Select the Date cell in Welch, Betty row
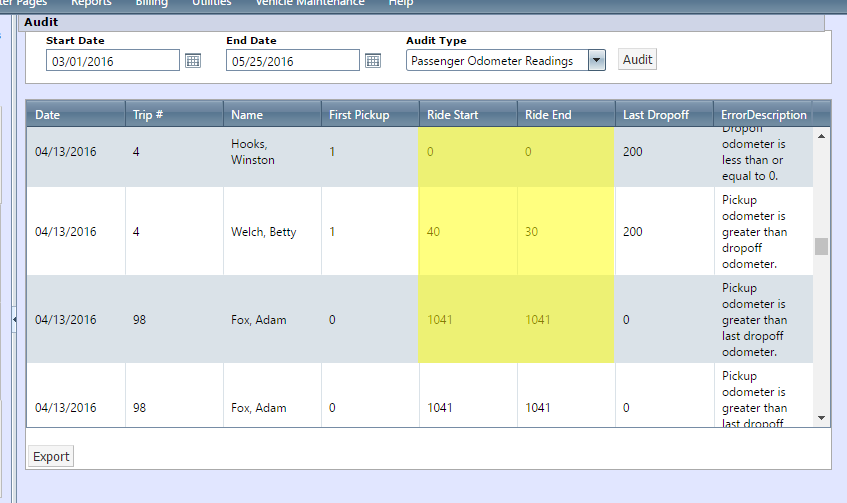 [76, 231]
